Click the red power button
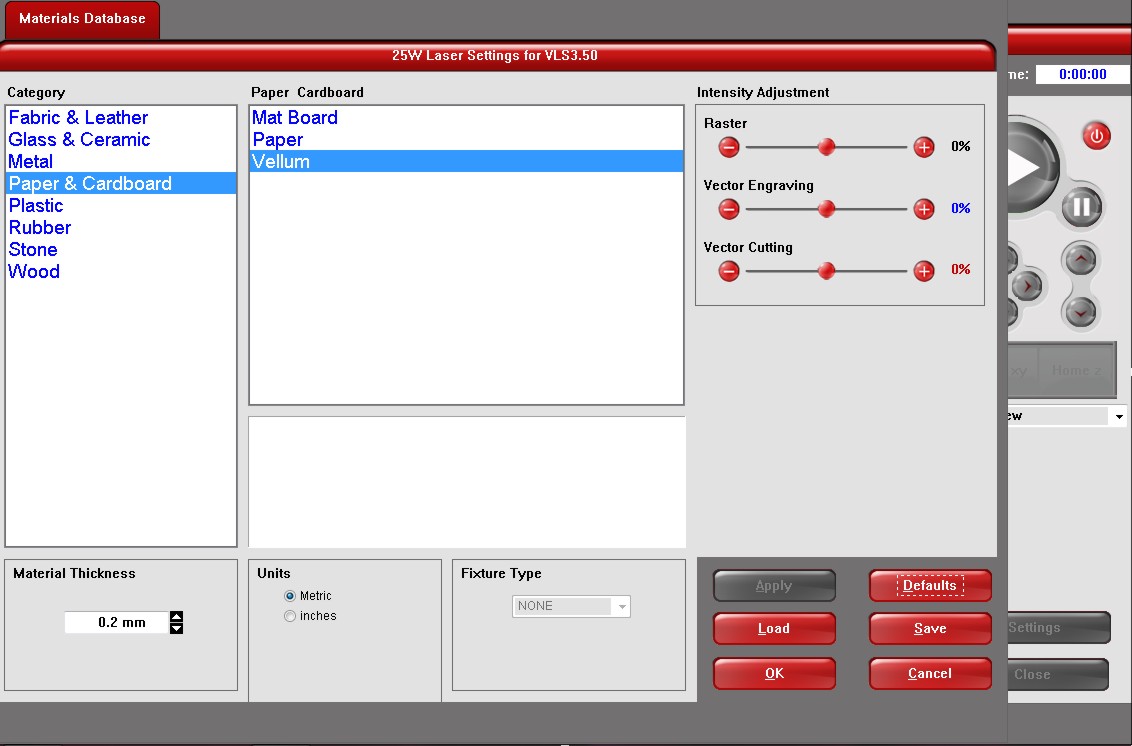 [x=1096, y=136]
